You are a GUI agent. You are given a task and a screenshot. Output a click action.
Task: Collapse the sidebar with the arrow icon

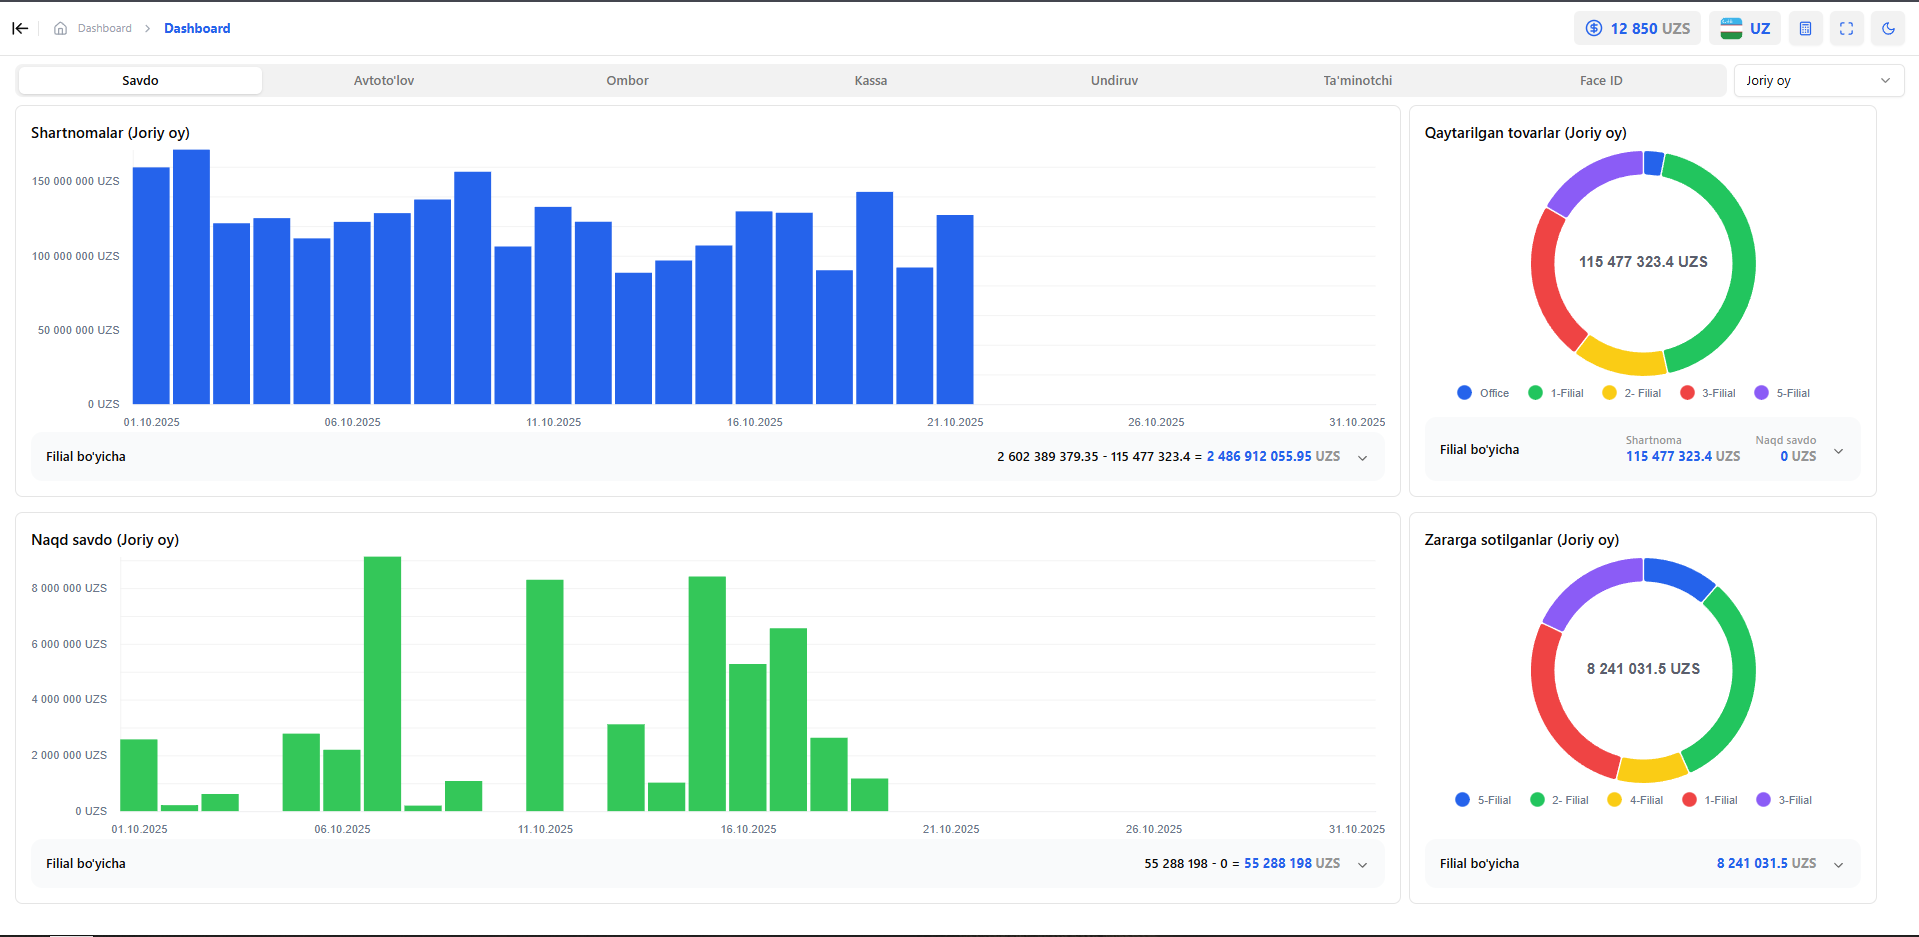[20, 28]
